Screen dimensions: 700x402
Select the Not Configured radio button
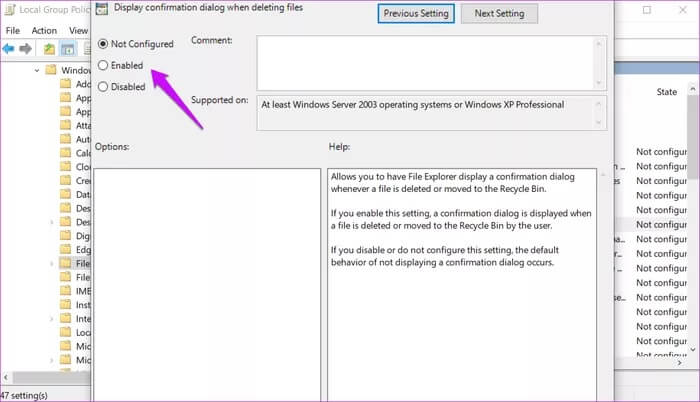click(x=103, y=44)
